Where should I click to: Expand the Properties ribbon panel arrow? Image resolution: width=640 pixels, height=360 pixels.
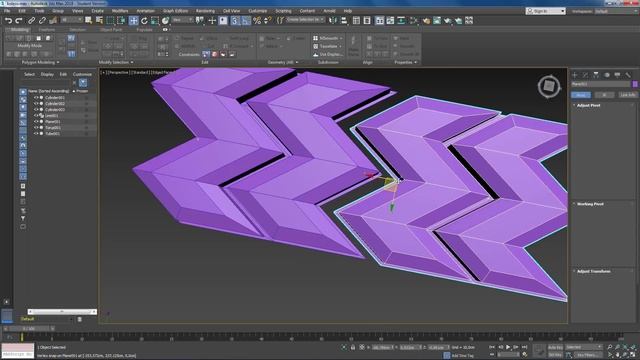coord(416,62)
